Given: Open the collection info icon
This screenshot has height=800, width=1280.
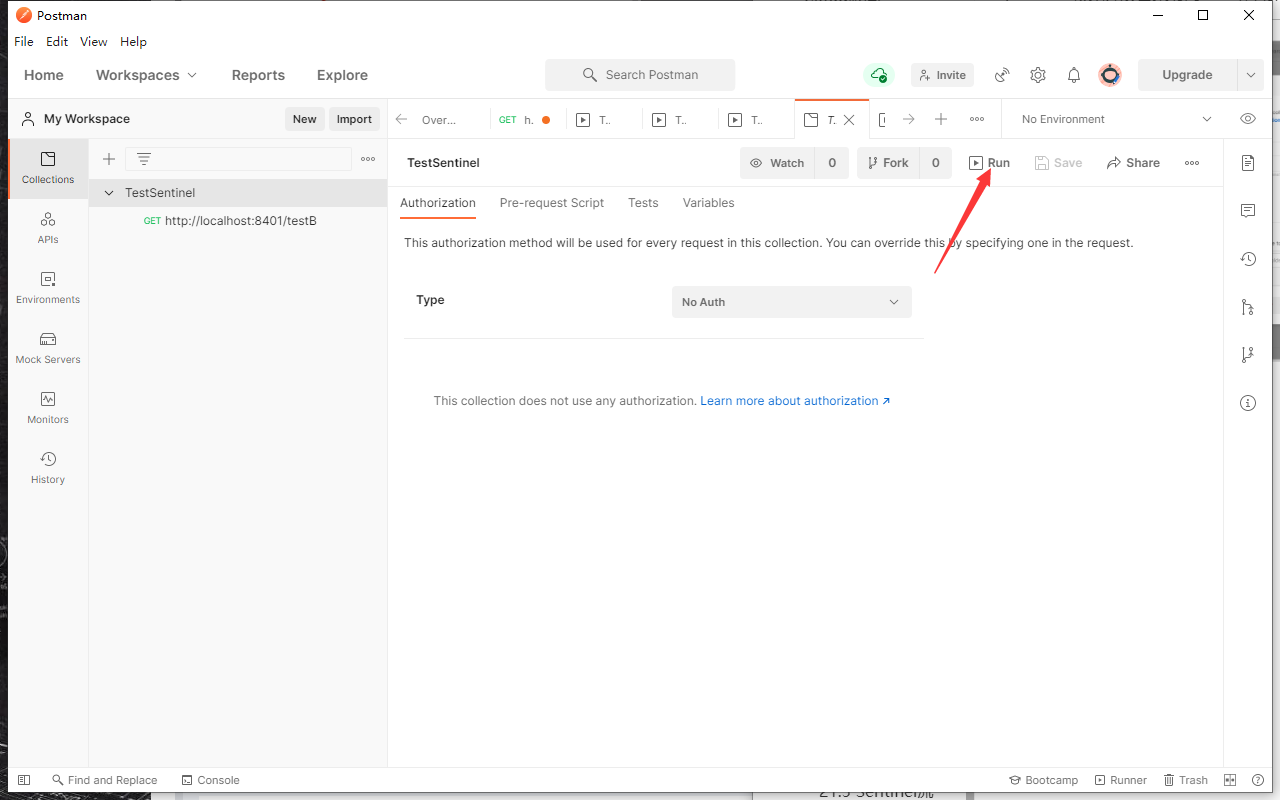Looking at the screenshot, I should coord(1247,403).
